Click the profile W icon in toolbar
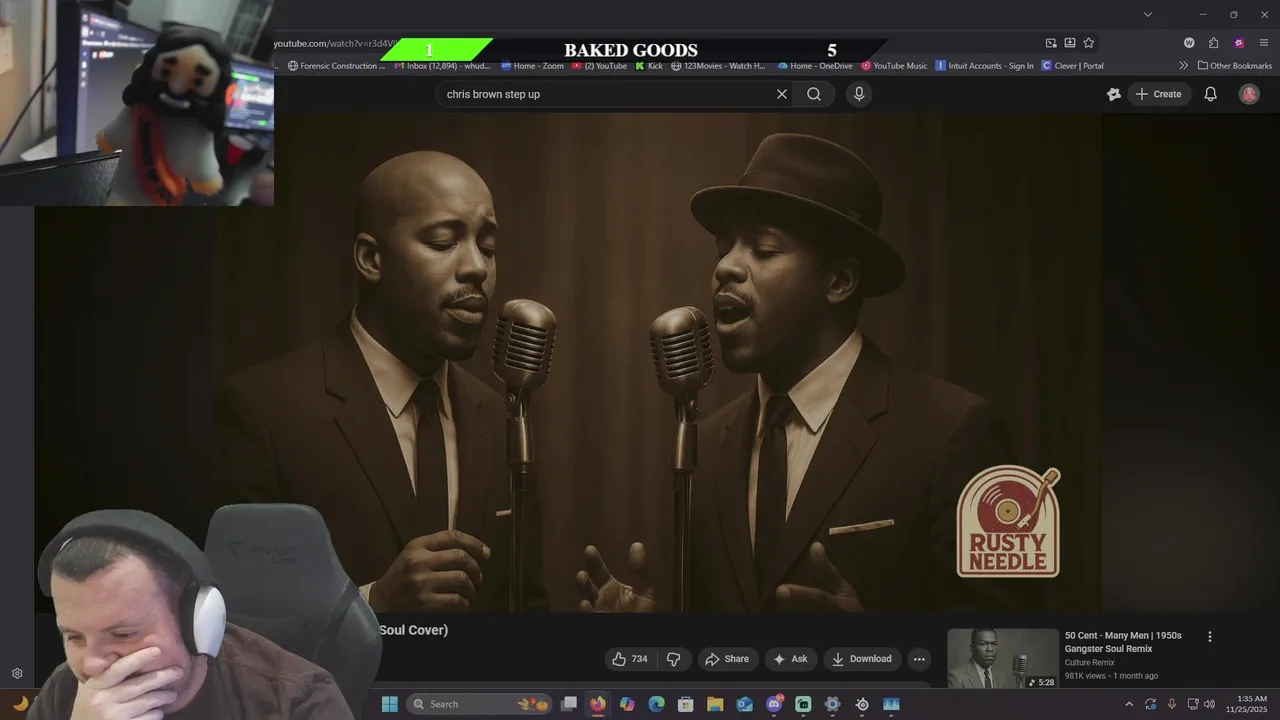 (x=1189, y=43)
